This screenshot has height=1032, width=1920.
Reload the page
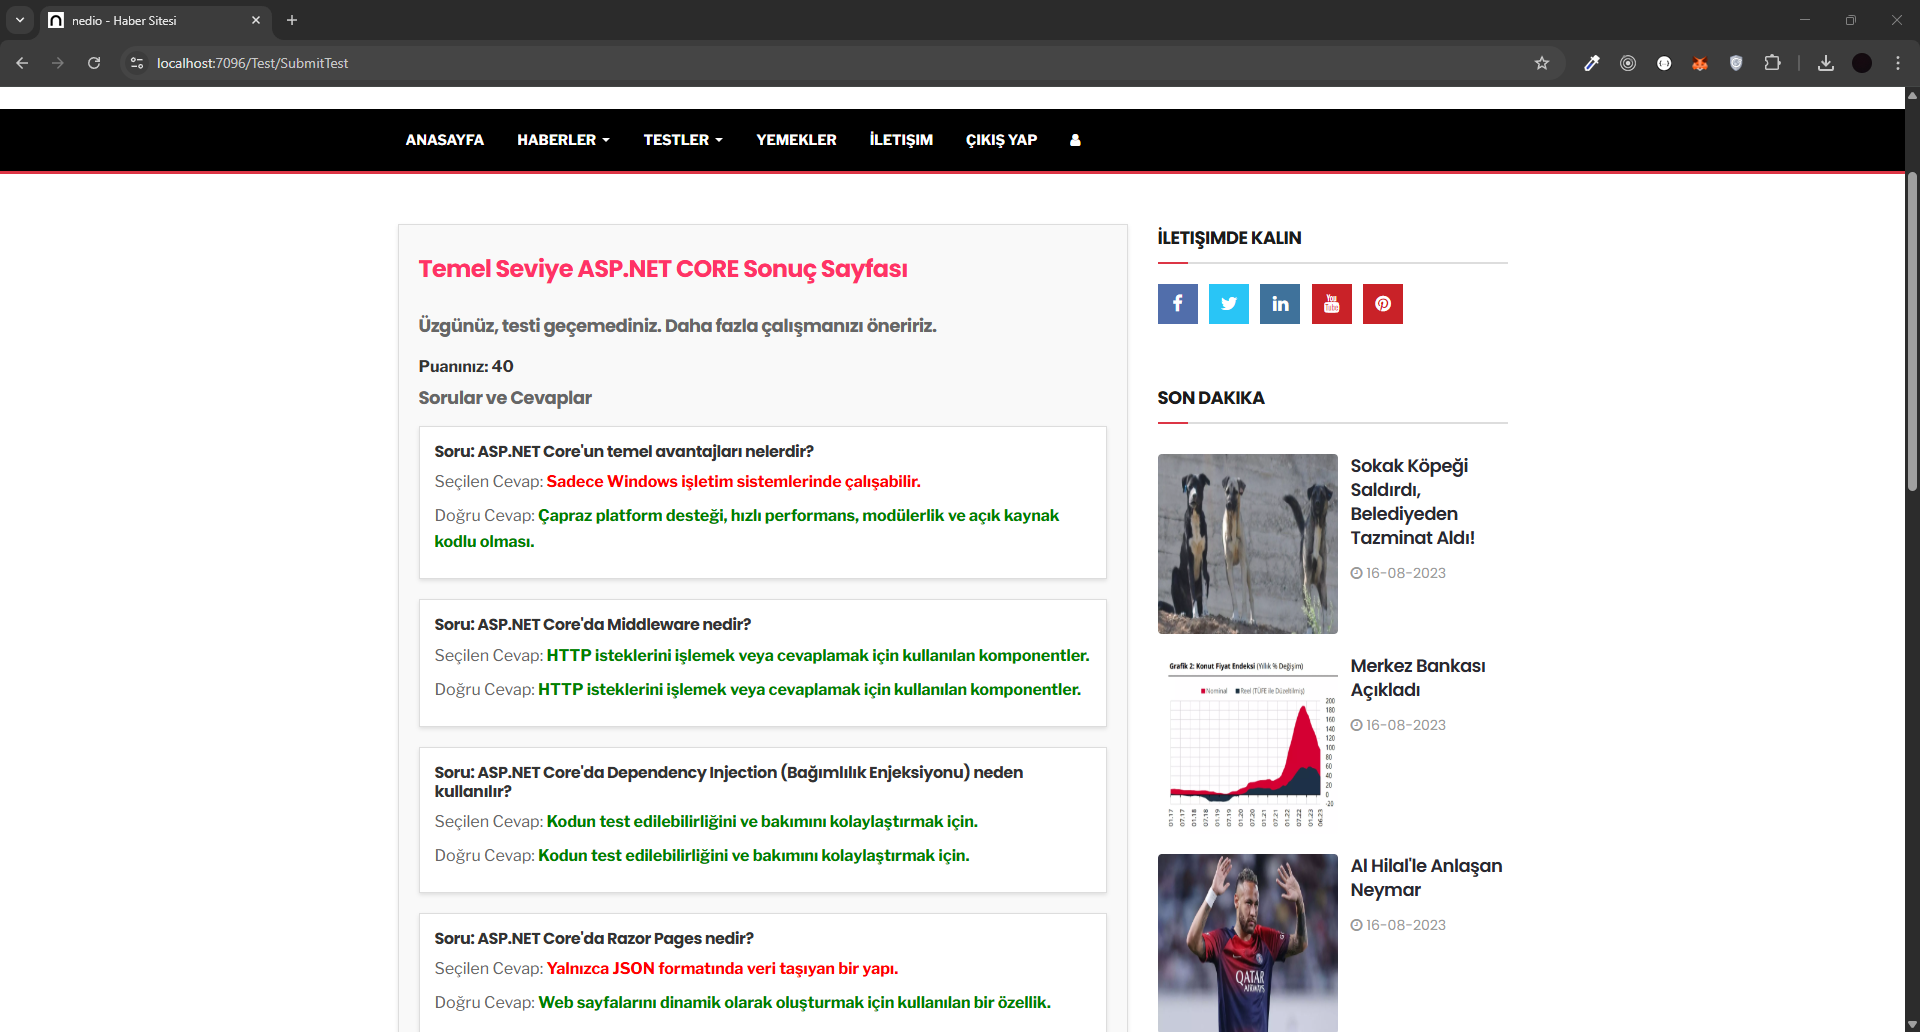pos(94,63)
